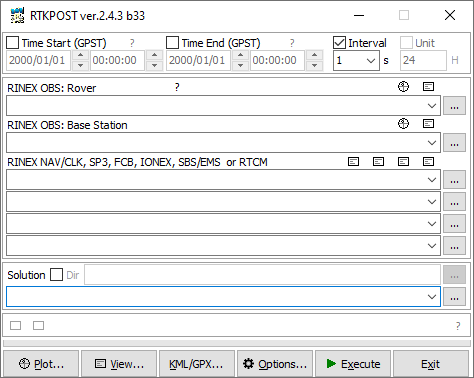Close the RTKPOST window

(x=450, y=15)
